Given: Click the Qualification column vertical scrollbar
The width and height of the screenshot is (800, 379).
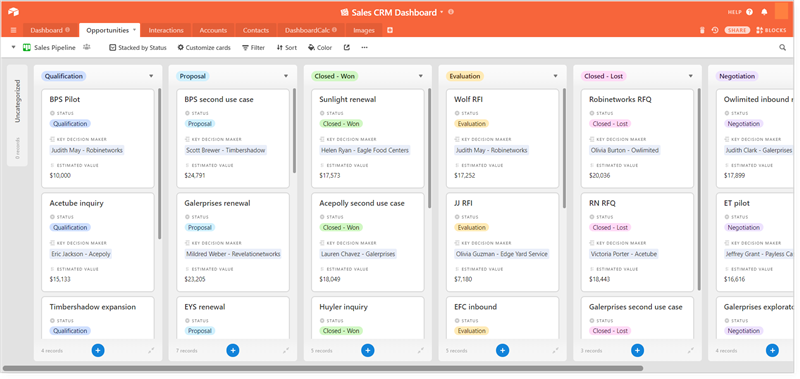Looking at the screenshot, I should pos(159,163).
